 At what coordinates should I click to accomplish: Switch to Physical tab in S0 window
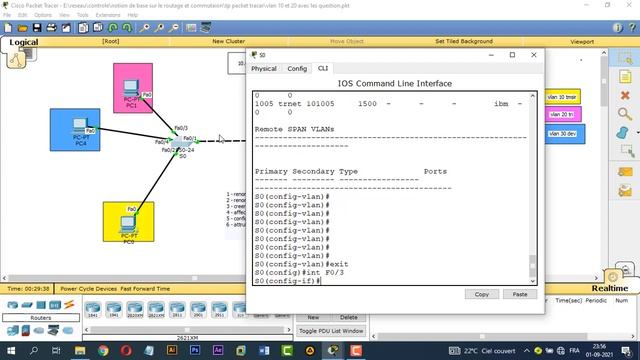(x=264, y=69)
